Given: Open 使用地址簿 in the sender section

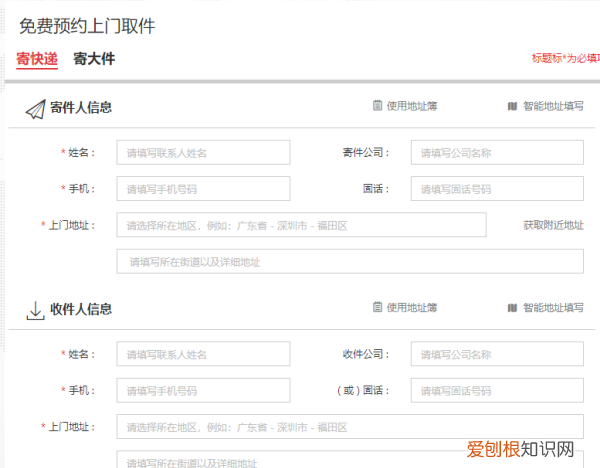Looking at the screenshot, I should tap(412, 106).
